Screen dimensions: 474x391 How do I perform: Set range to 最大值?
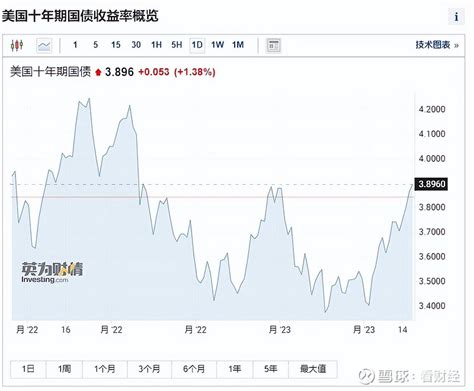pyautogui.click(x=313, y=369)
